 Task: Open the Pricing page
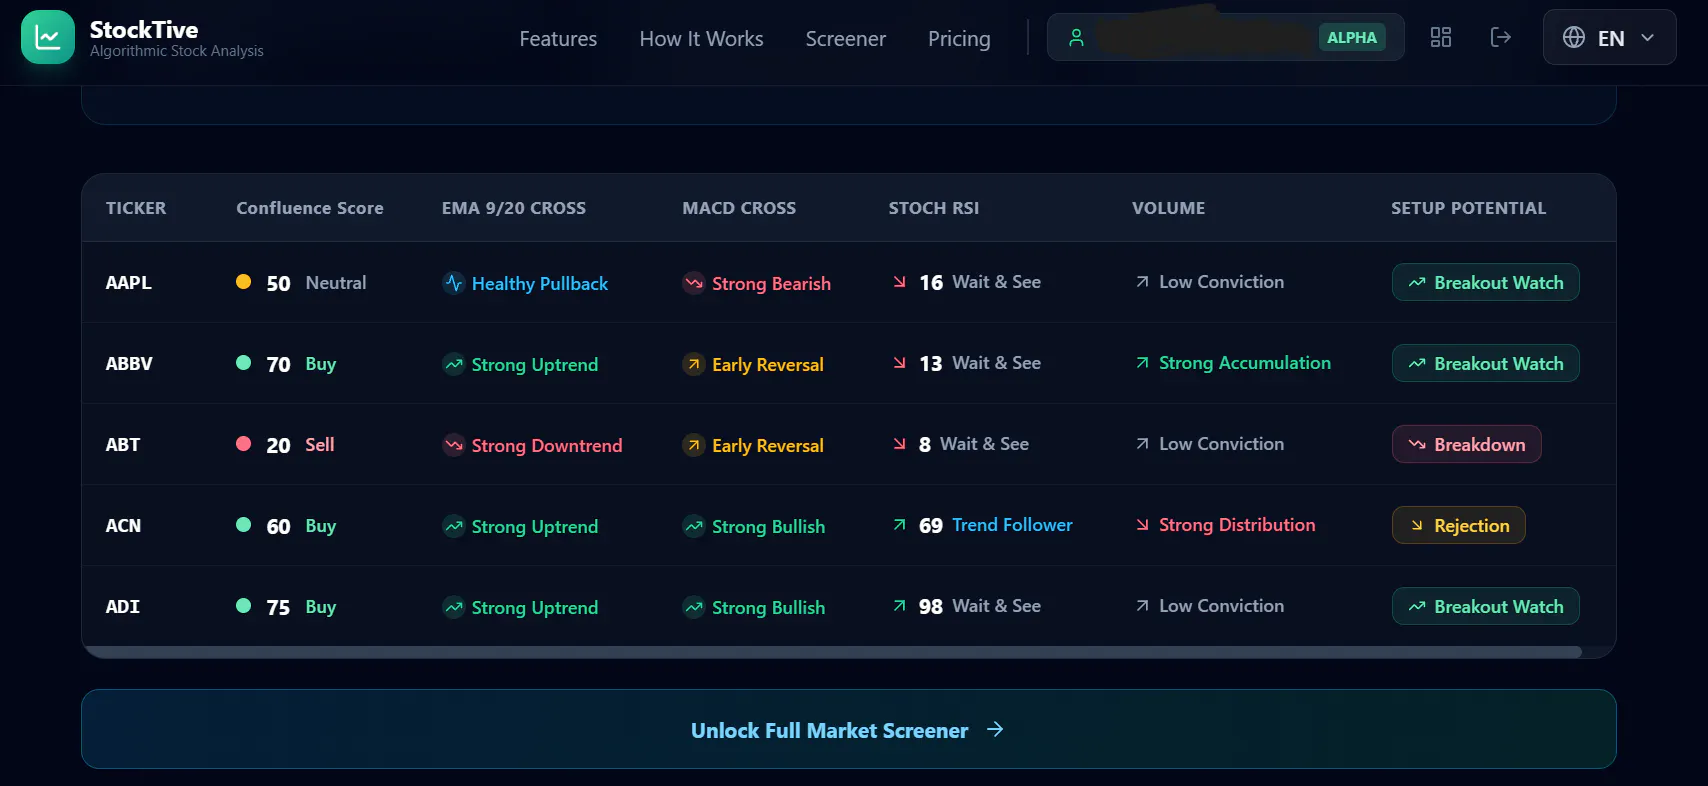coord(959,38)
